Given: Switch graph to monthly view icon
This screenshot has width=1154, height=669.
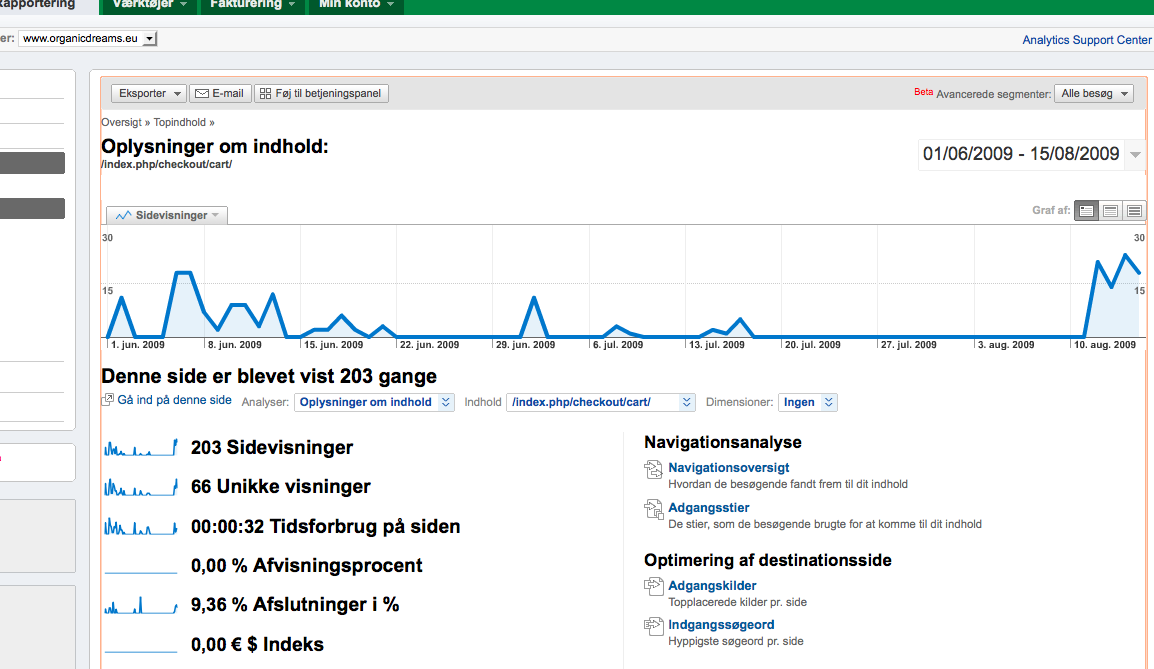Looking at the screenshot, I should [1134, 211].
